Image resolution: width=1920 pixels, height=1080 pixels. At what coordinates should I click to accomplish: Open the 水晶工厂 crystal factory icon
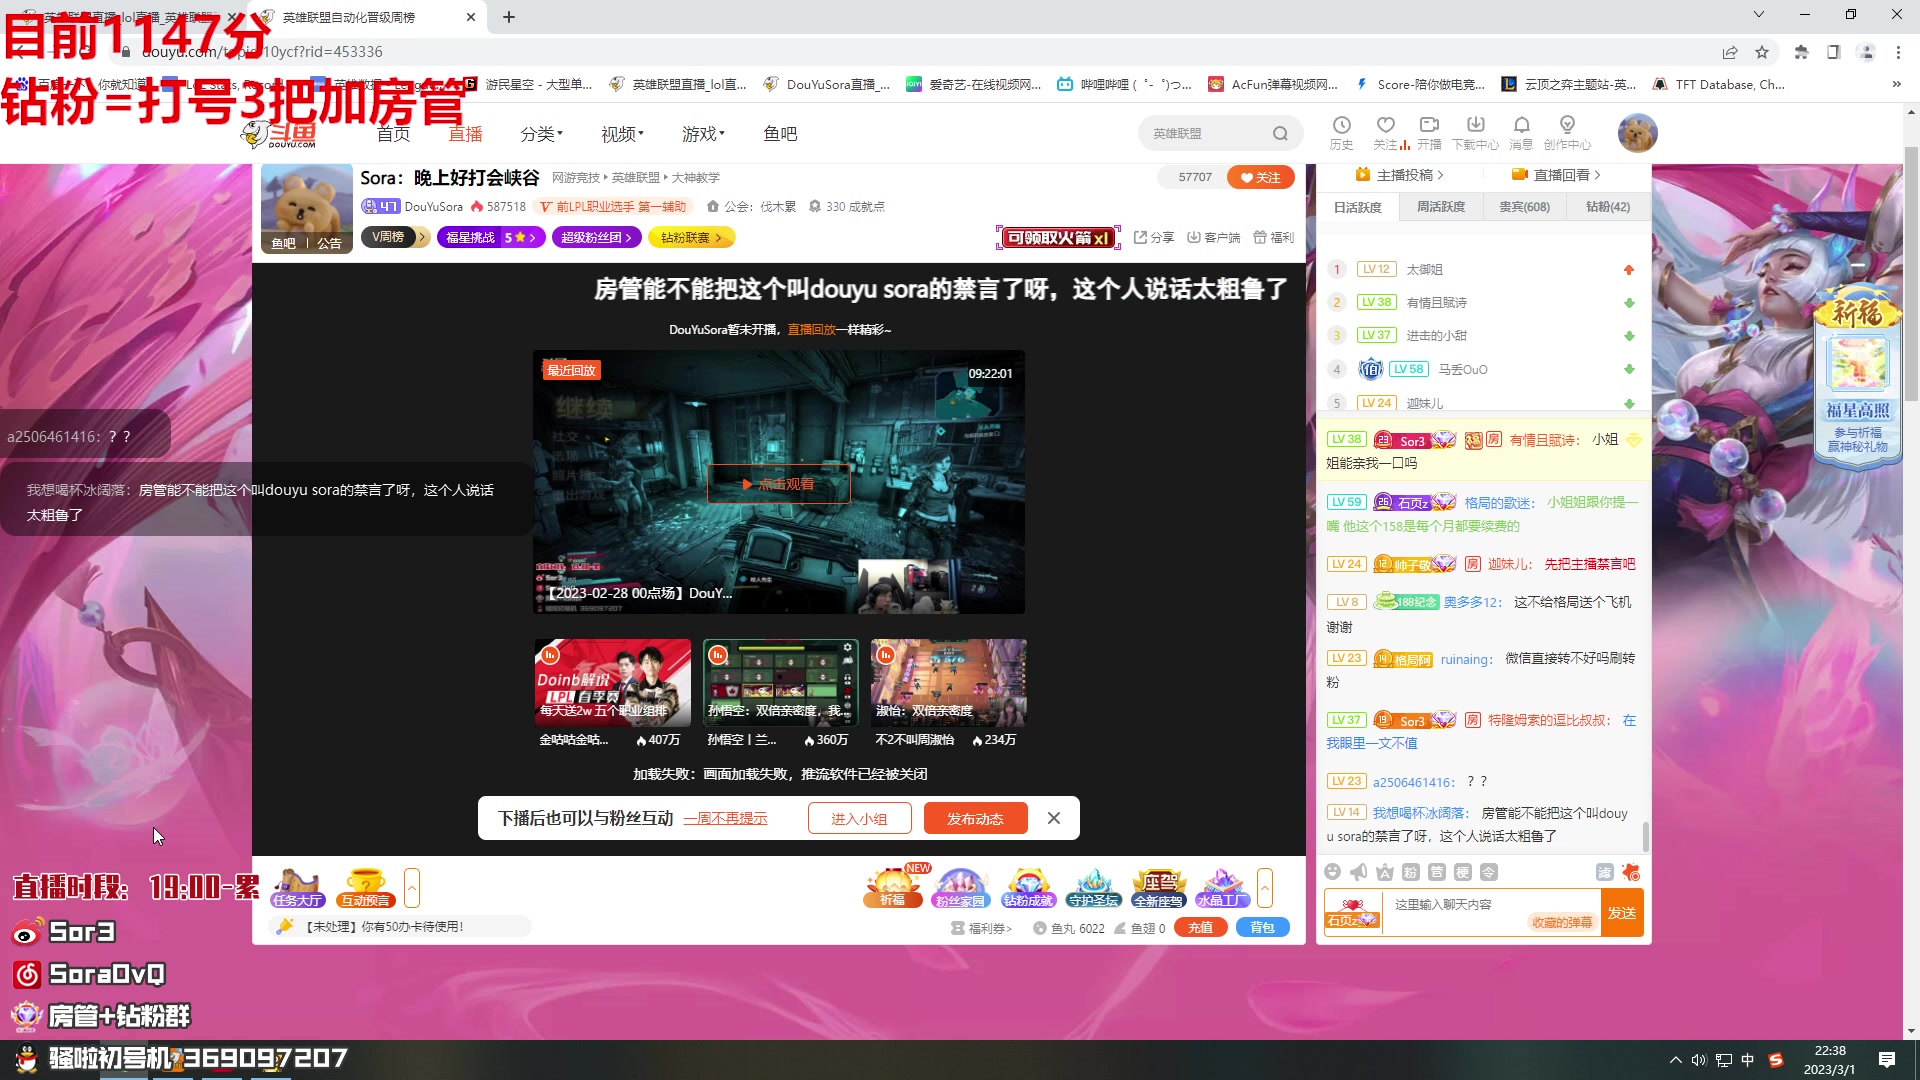click(x=1222, y=888)
